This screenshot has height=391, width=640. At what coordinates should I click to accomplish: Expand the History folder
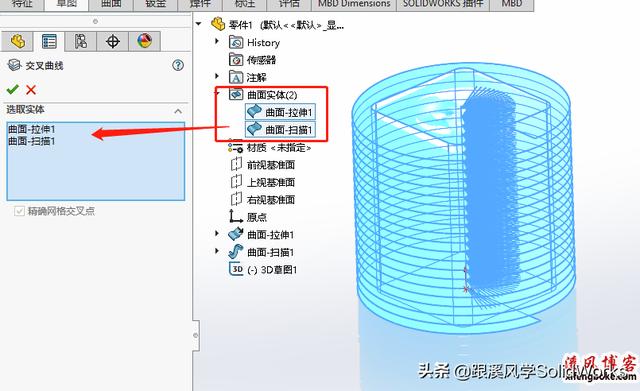click(x=217, y=42)
